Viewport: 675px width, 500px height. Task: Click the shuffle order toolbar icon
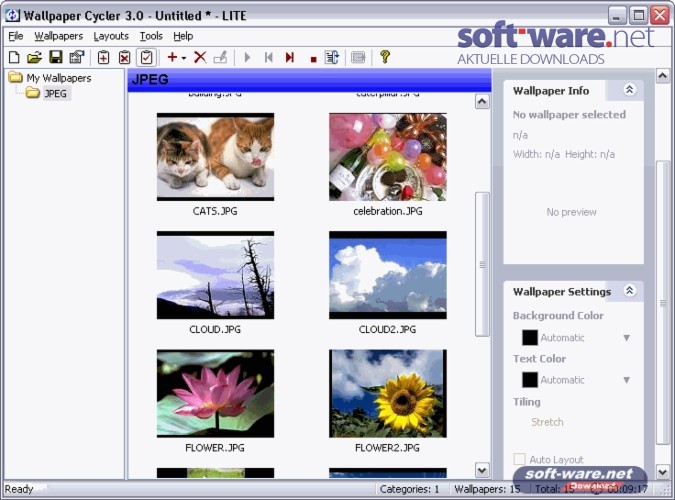332,57
